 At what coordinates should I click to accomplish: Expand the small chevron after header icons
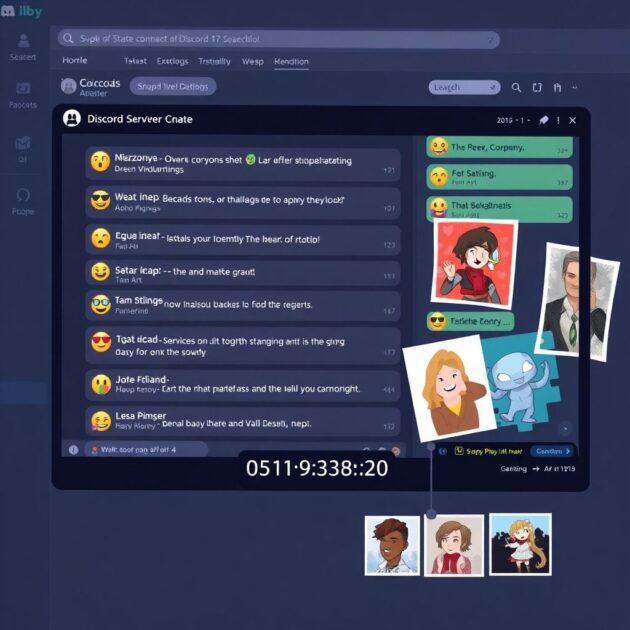click(575, 87)
